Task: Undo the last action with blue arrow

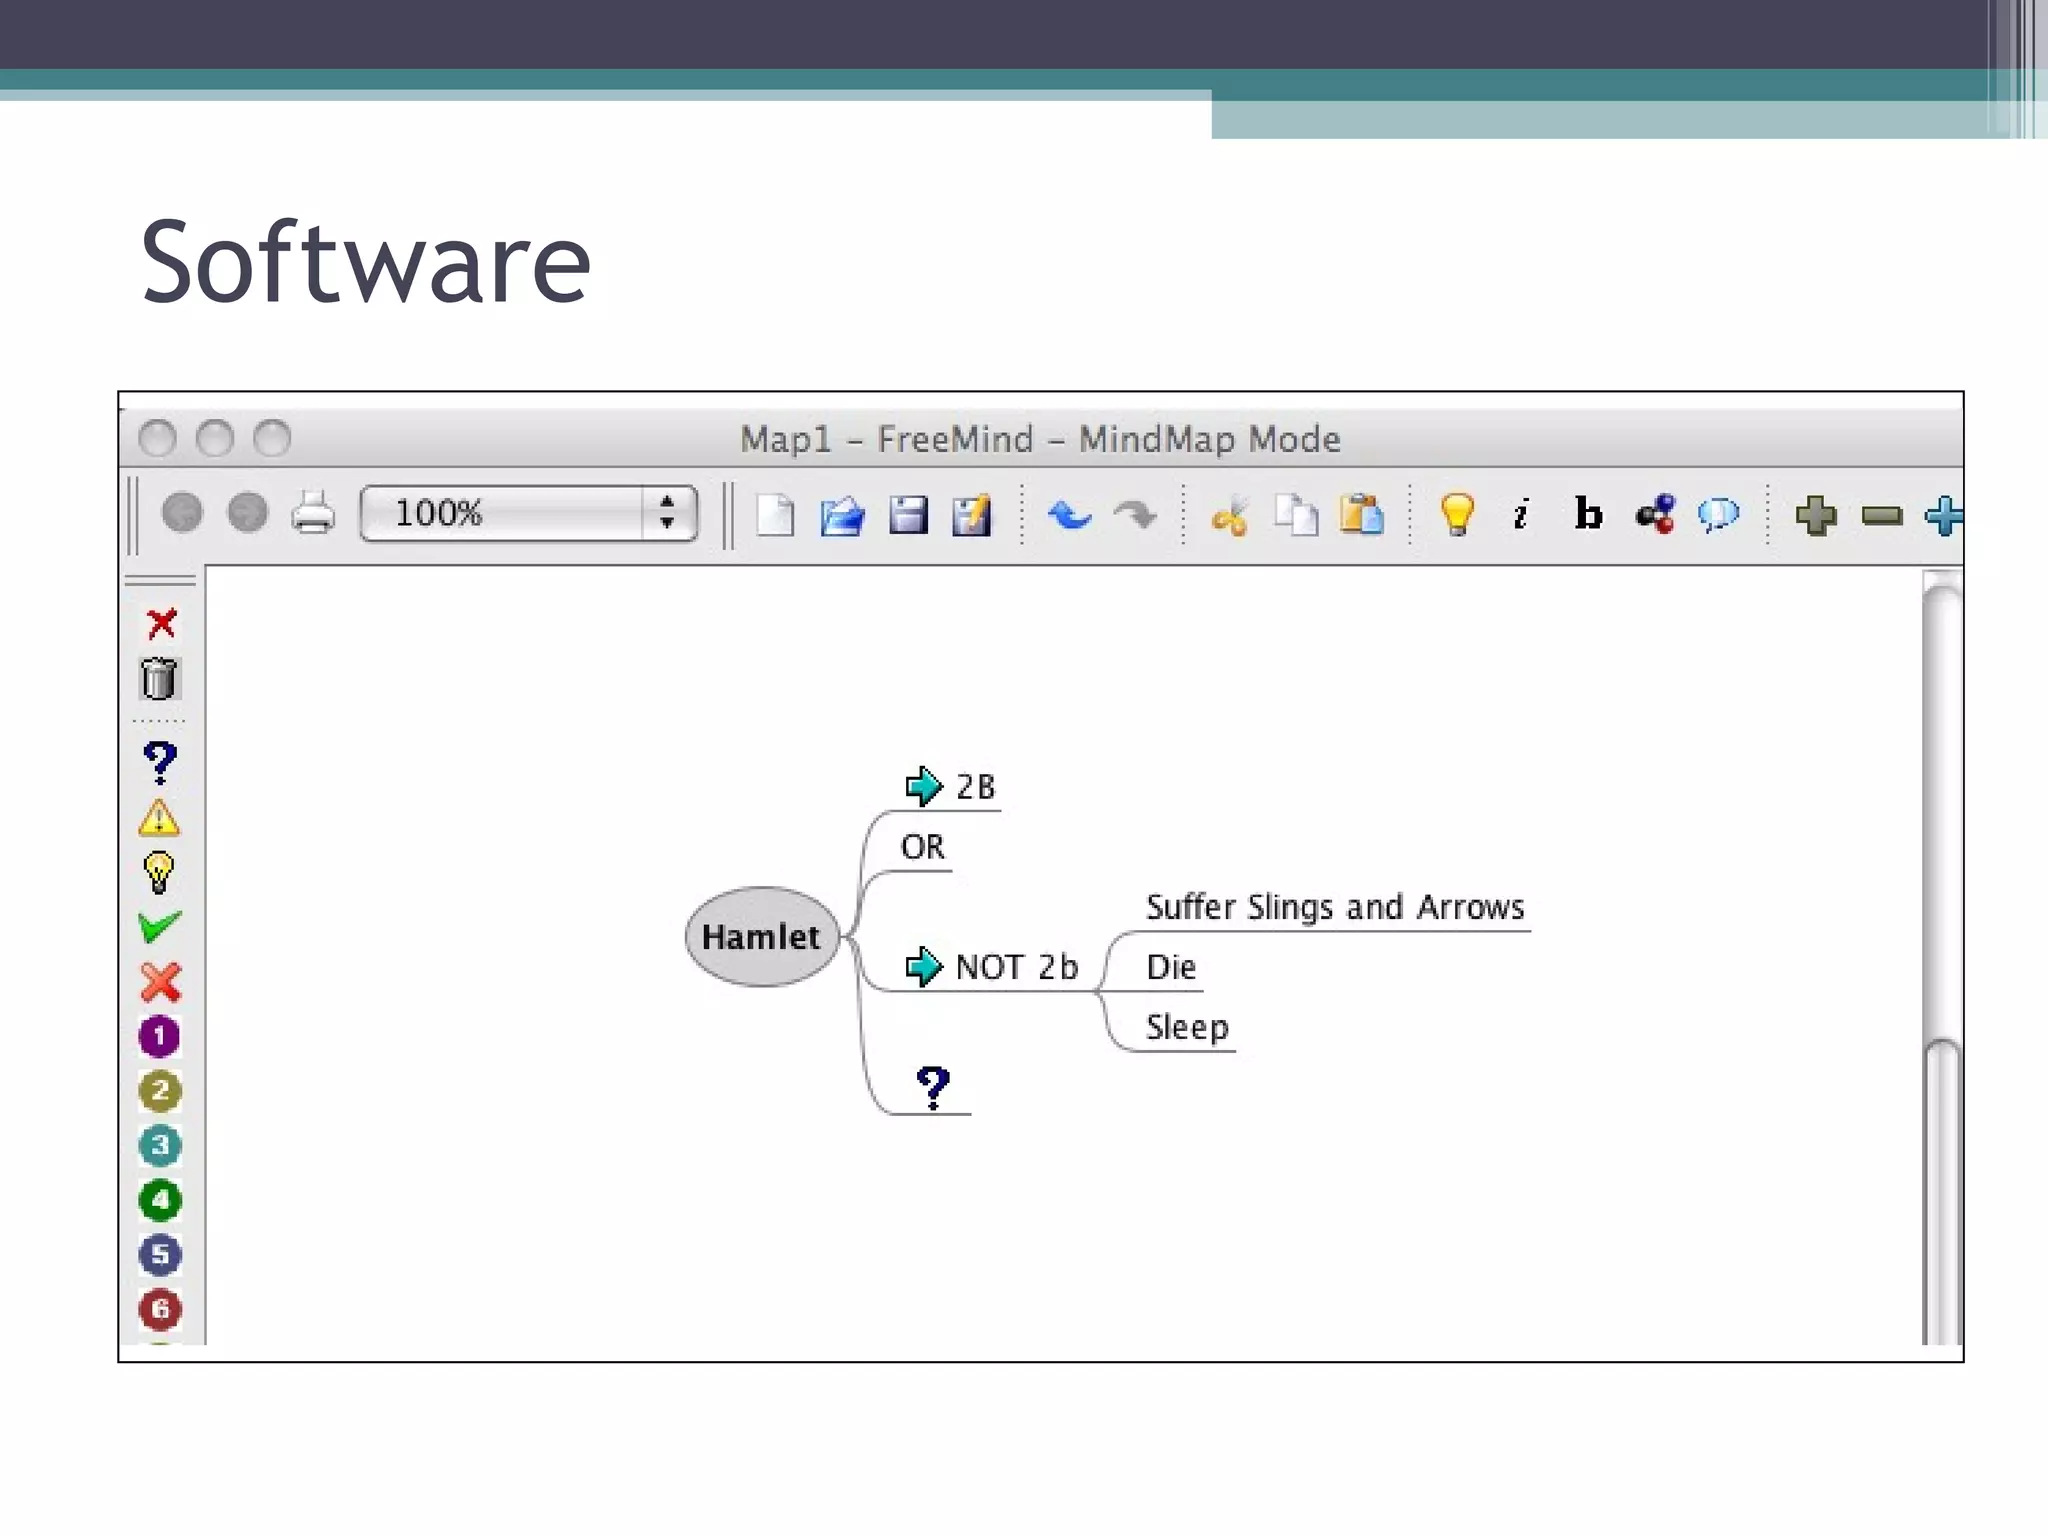Action: click(x=1069, y=515)
